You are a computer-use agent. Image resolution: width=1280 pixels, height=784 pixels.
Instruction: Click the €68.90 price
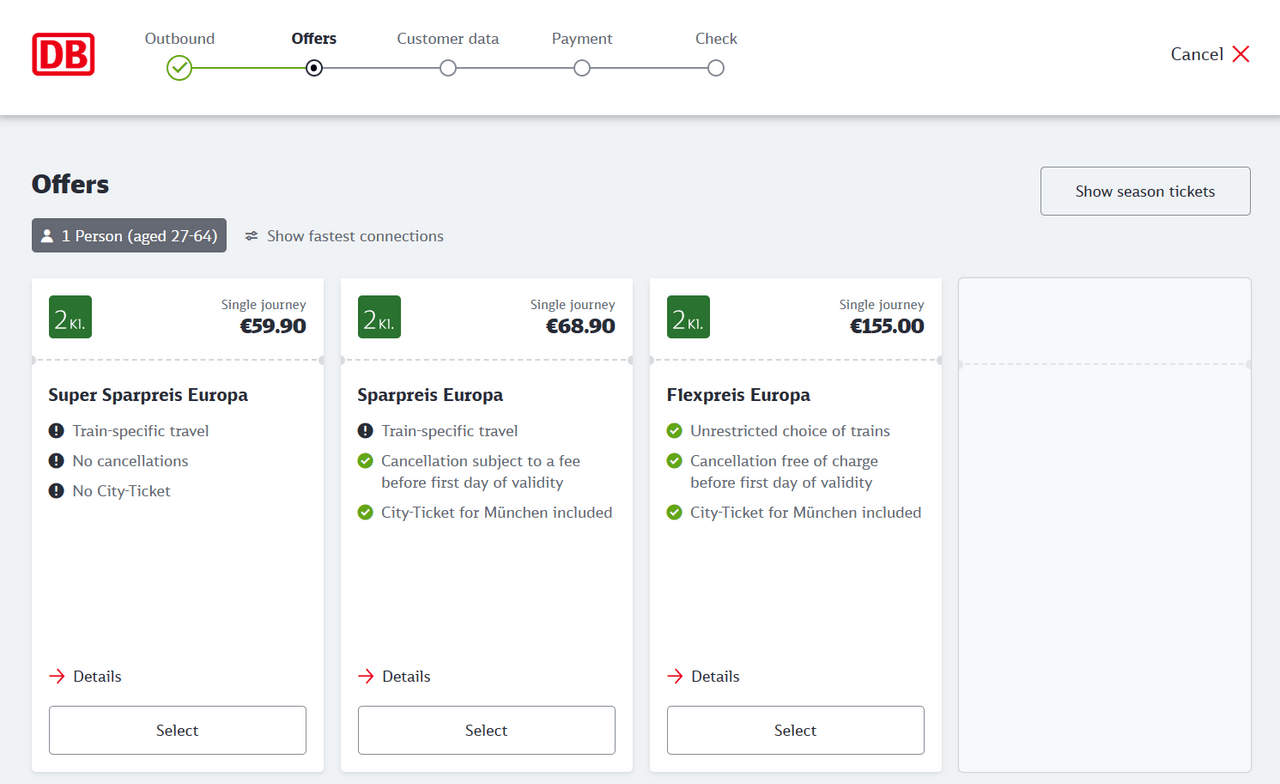pos(582,326)
